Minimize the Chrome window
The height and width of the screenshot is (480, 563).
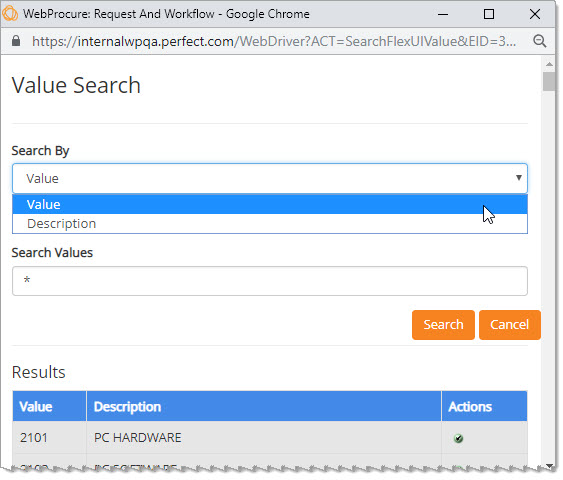(443, 14)
